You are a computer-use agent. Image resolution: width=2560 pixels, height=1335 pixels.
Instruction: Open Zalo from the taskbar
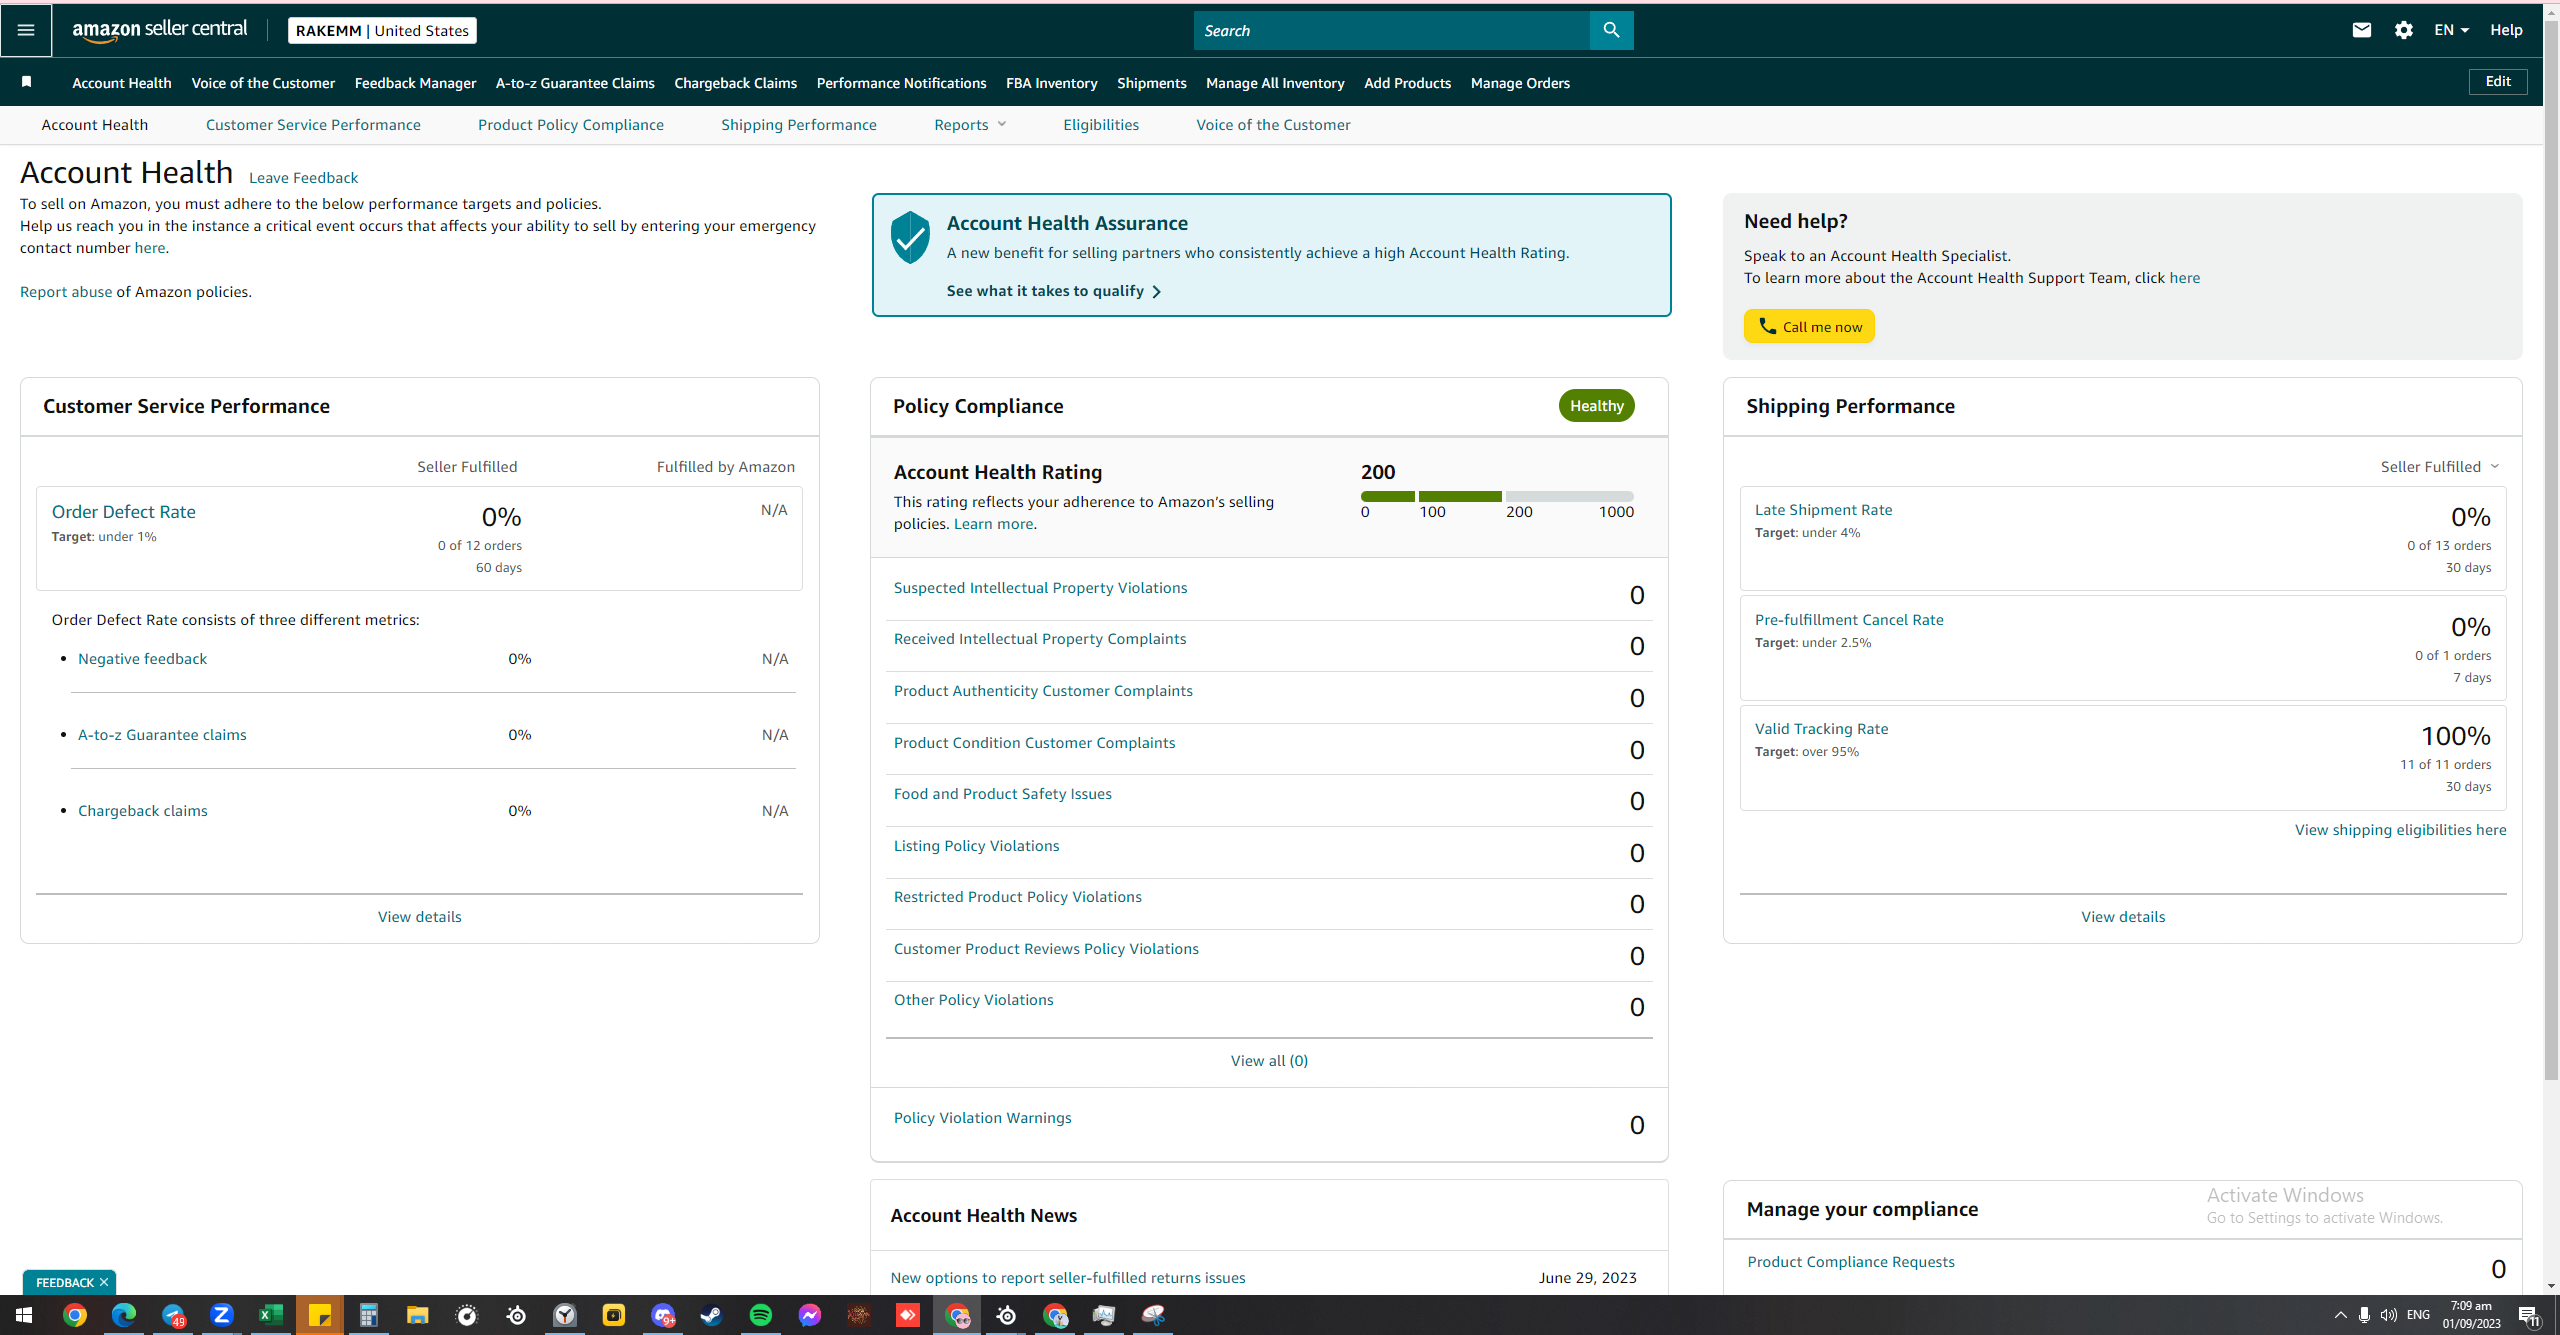point(222,1315)
